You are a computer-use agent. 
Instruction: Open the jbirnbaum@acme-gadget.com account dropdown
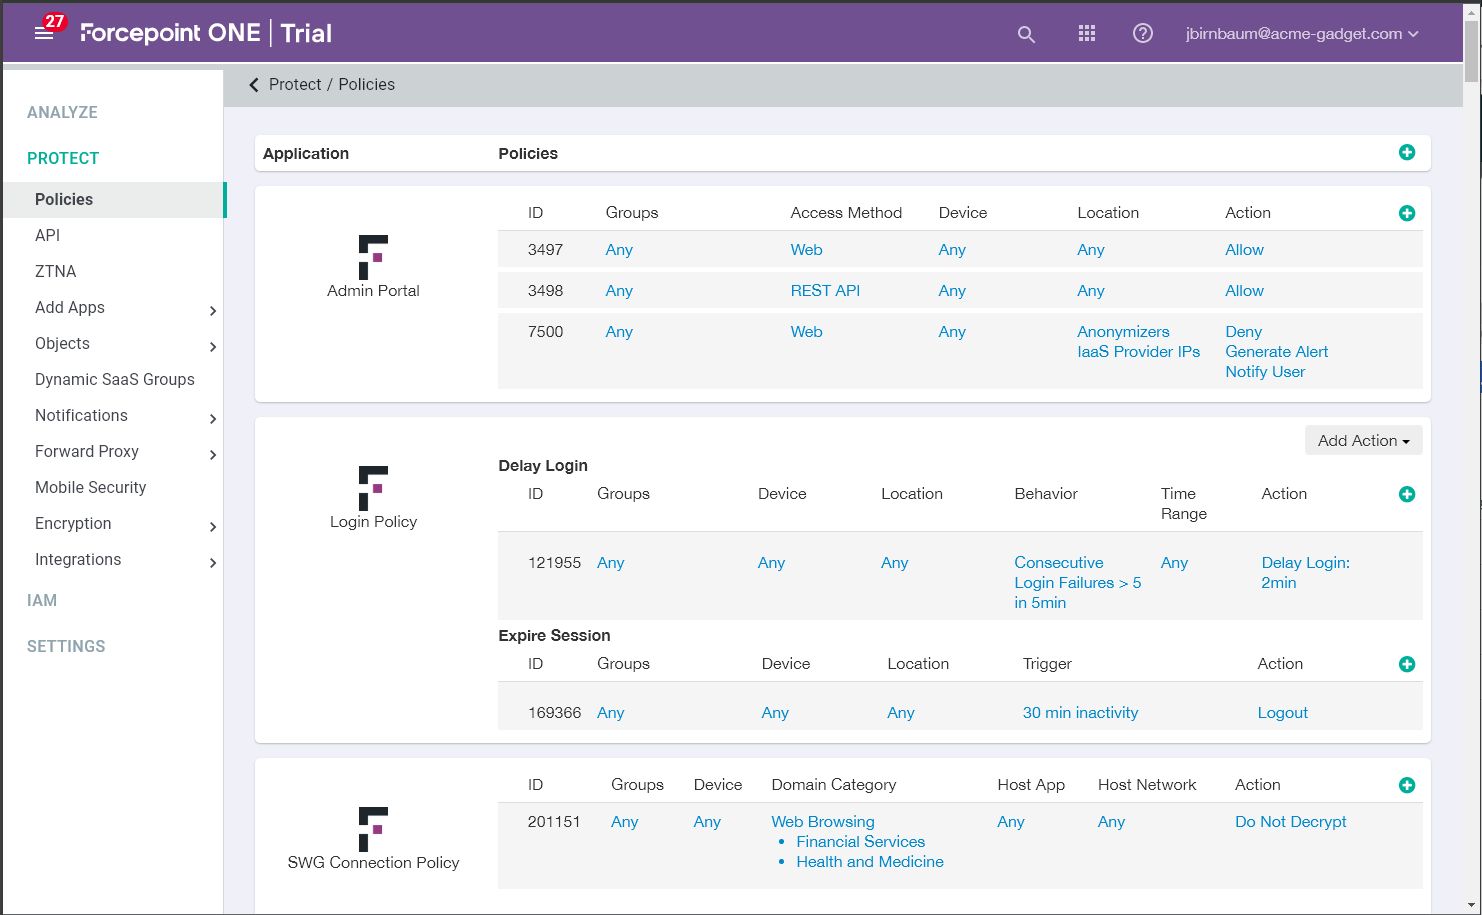(x=1302, y=33)
